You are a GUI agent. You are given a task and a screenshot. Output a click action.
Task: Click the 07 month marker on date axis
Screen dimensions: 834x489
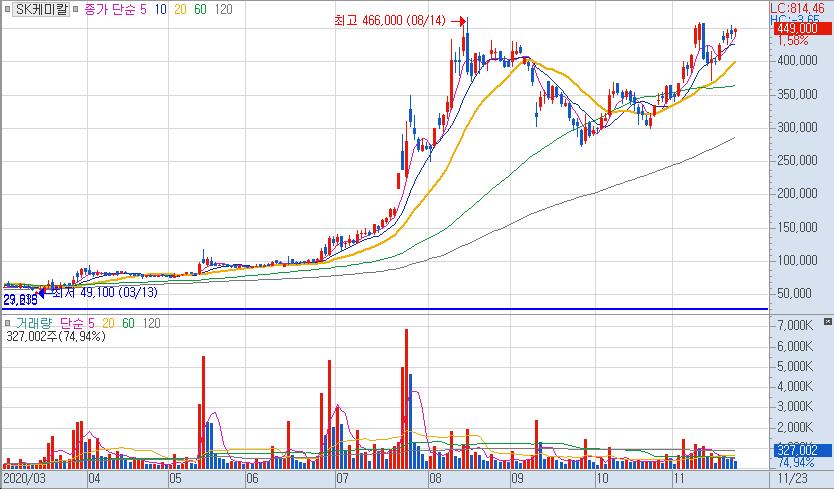click(x=342, y=478)
